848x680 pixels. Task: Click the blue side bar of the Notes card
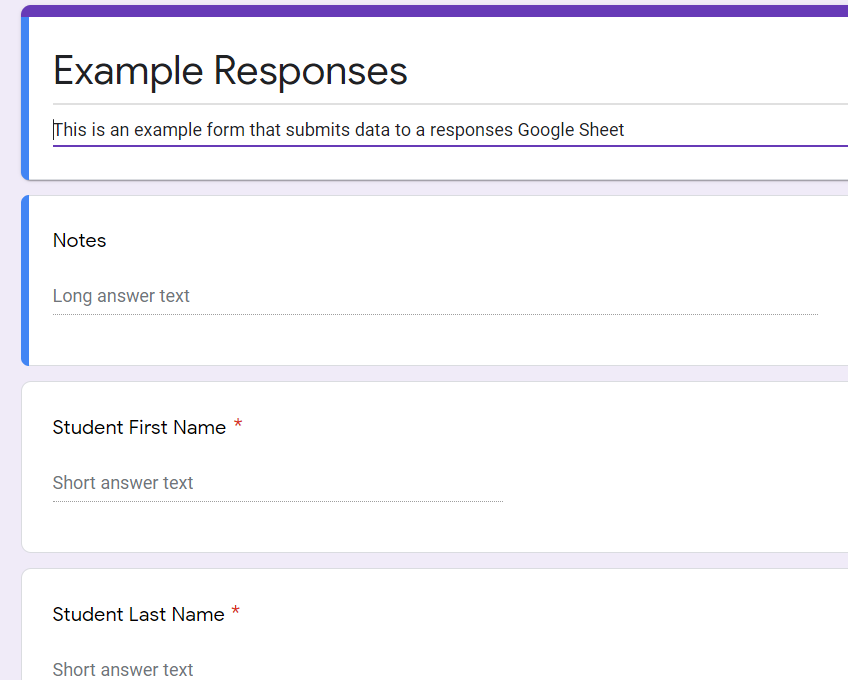tap(25, 280)
